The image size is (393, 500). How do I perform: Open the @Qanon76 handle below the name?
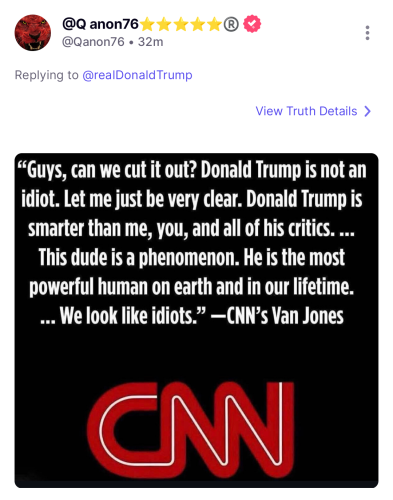pos(93,42)
